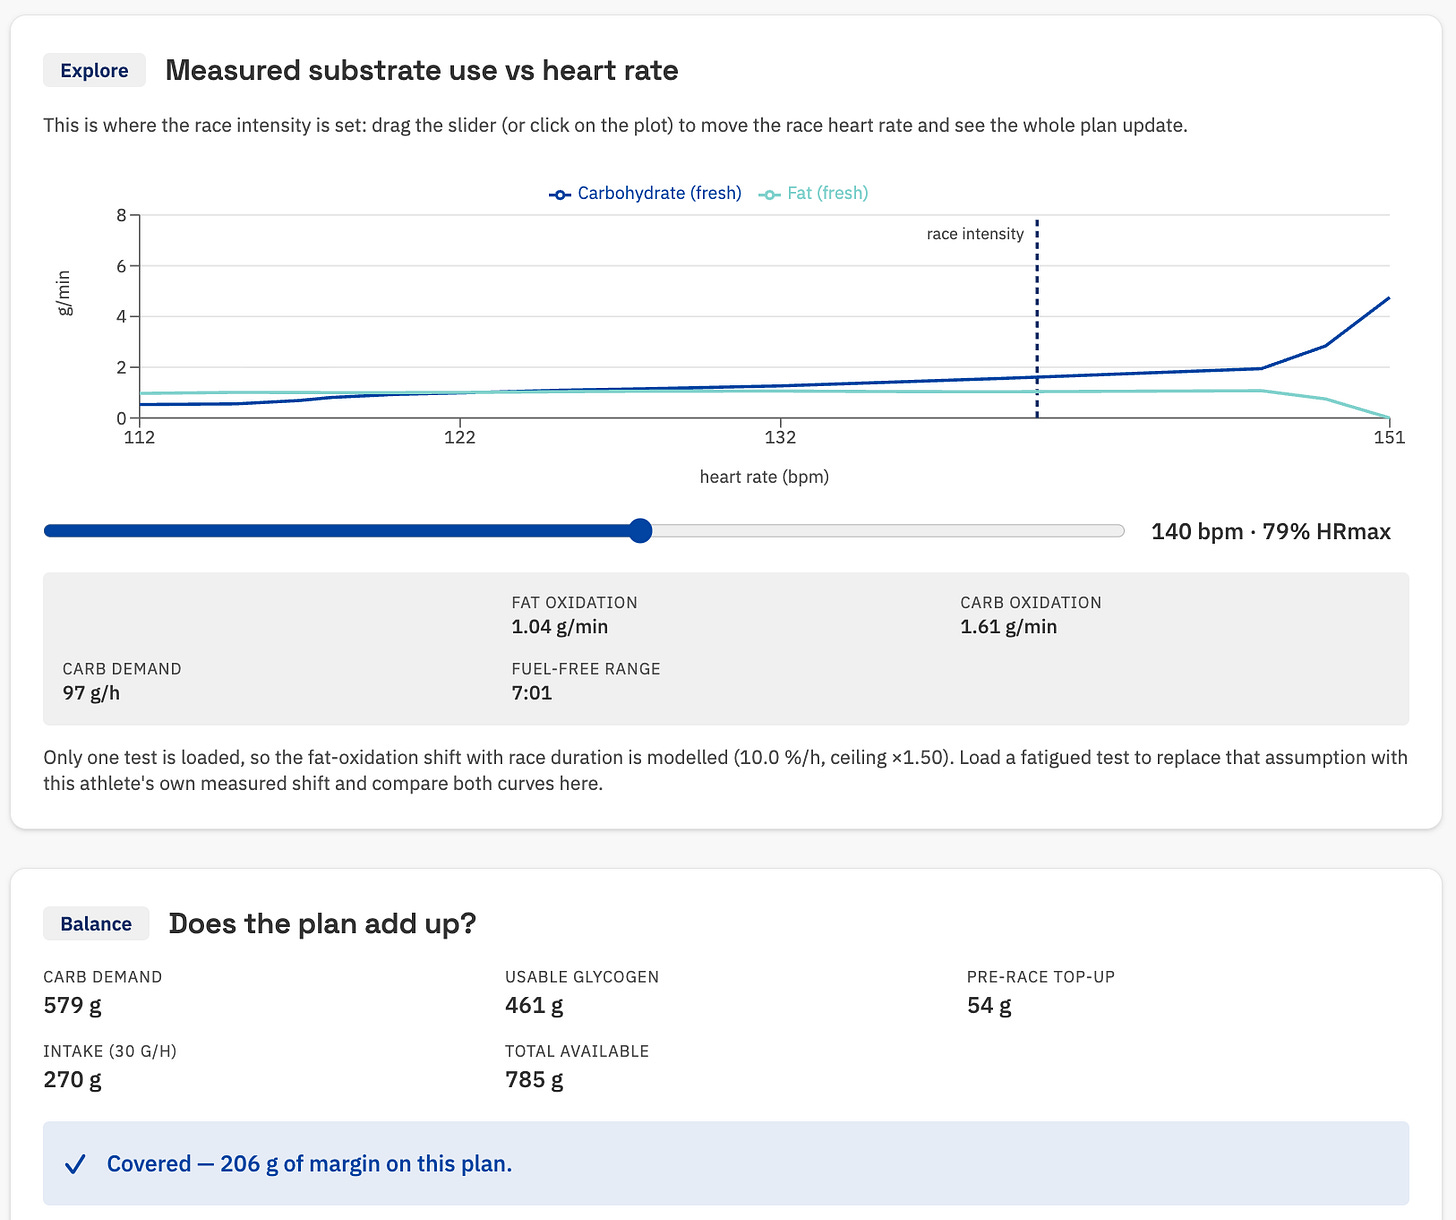Click the Covered 206 g margin banner
Image resolution: width=1456 pixels, height=1220 pixels.
[726, 1163]
